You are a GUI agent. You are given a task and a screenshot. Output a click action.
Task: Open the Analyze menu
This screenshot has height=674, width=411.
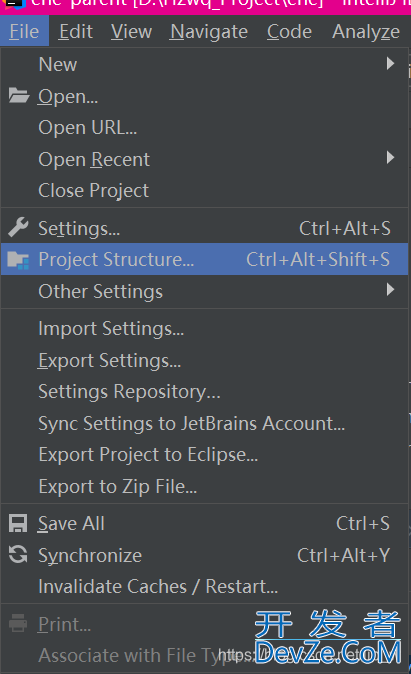(x=366, y=31)
